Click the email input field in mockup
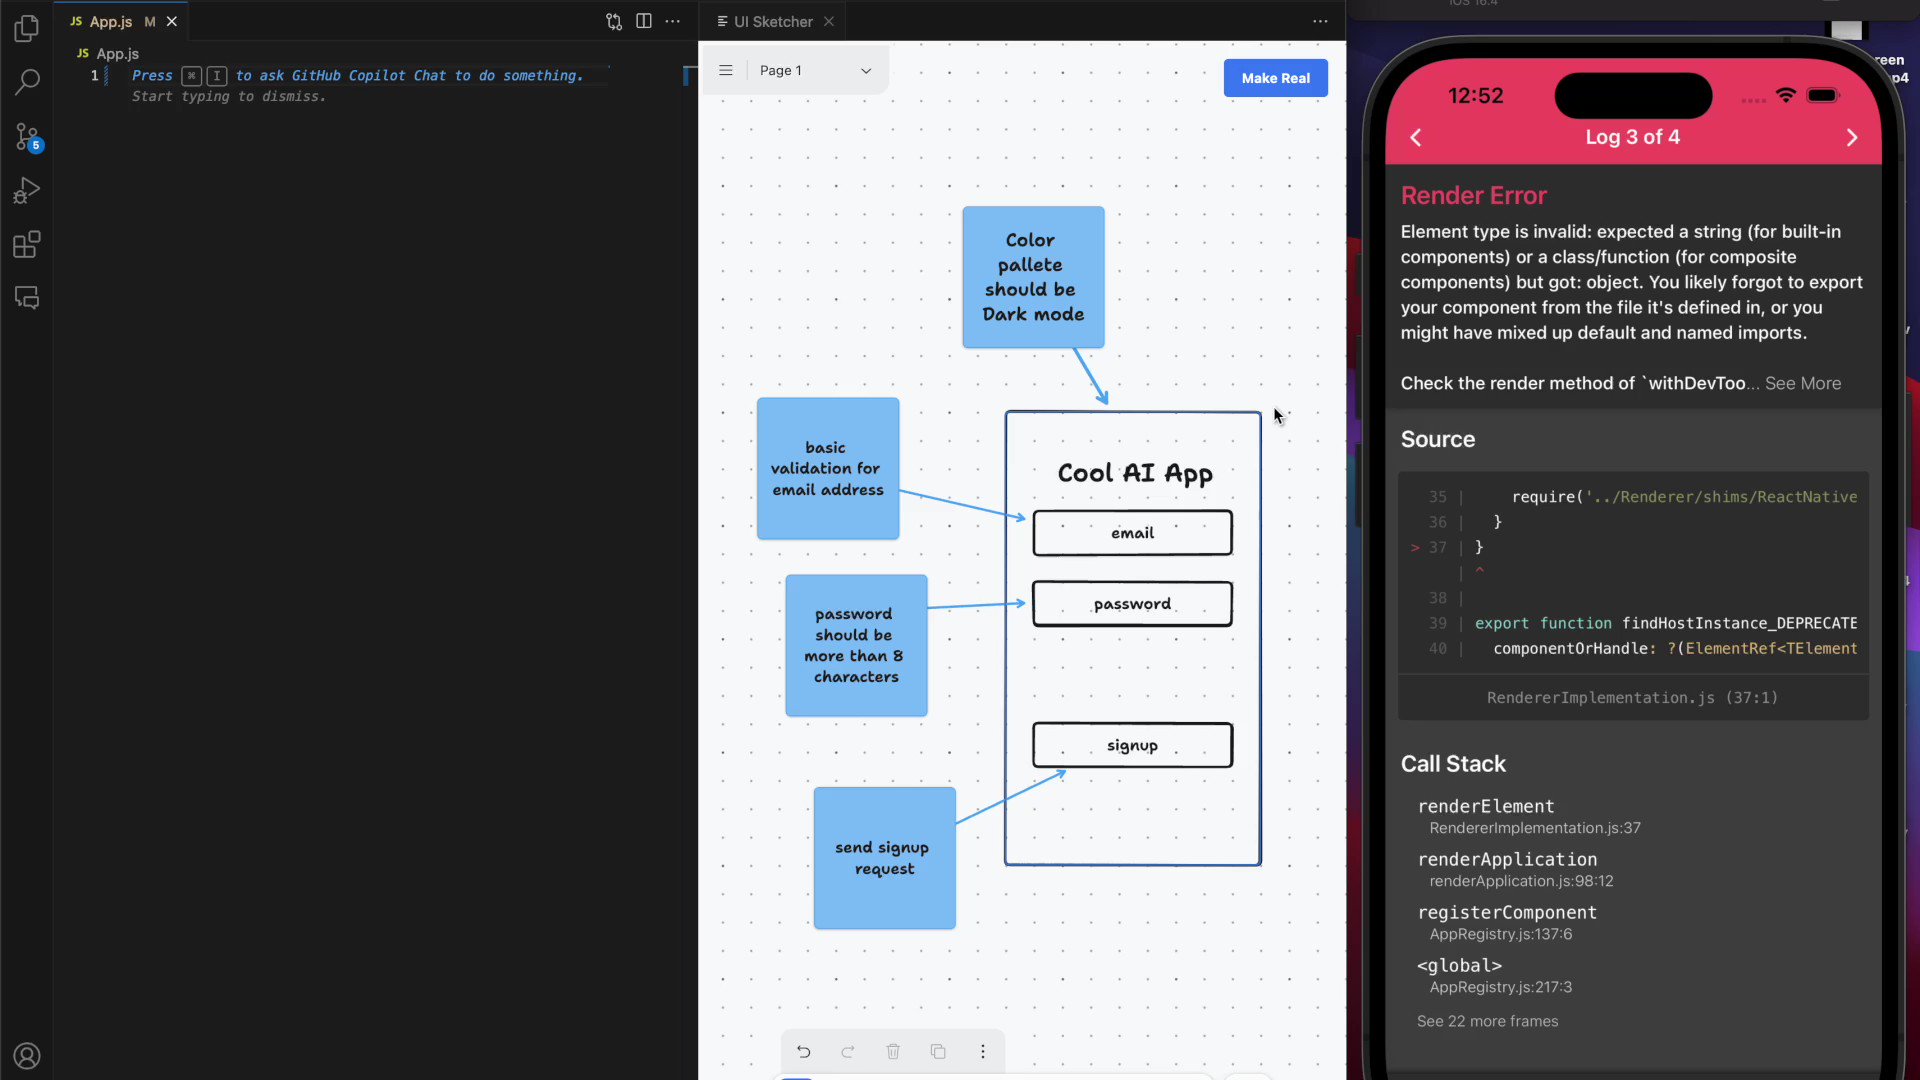1920x1080 pixels. [x=1131, y=531]
